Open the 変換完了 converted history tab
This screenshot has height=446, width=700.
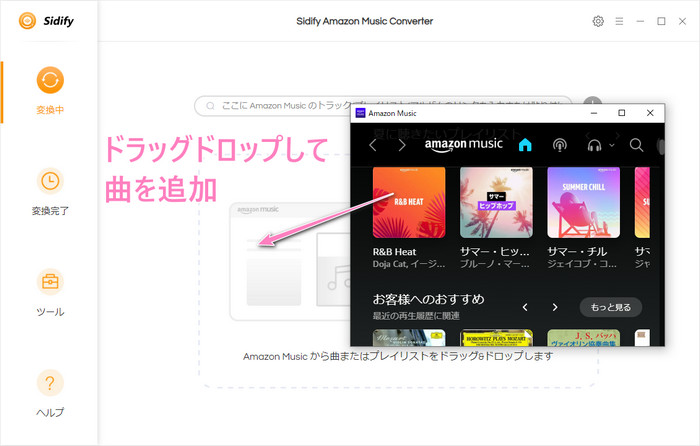(x=50, y=192)
